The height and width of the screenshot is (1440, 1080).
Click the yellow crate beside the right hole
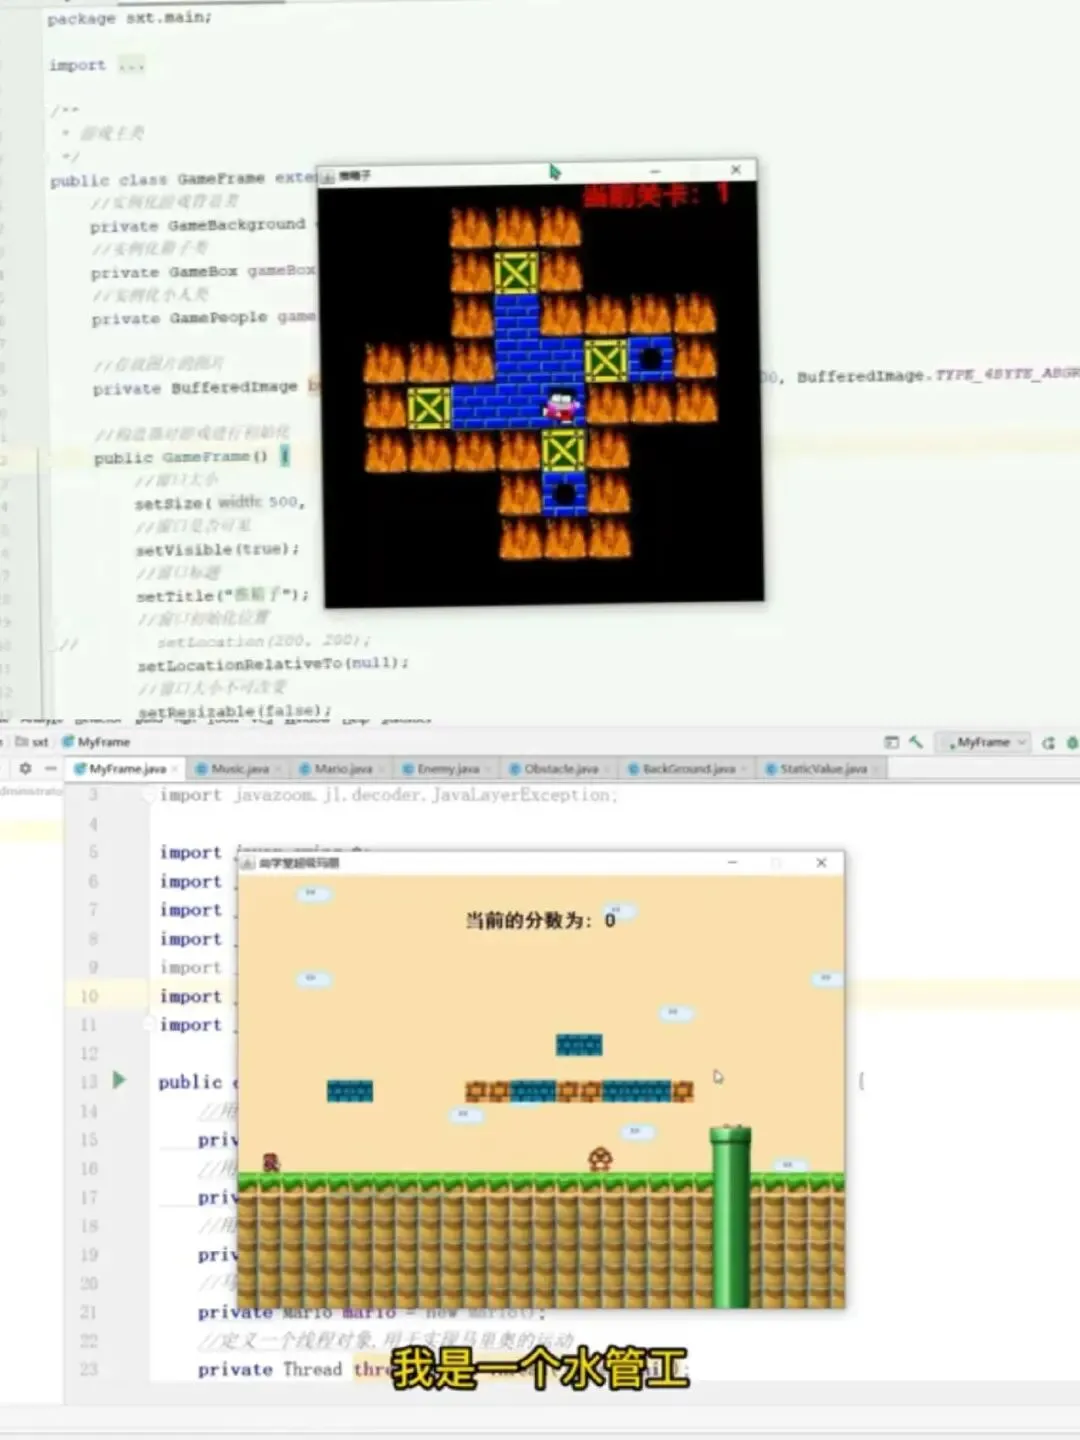(605, 361)
